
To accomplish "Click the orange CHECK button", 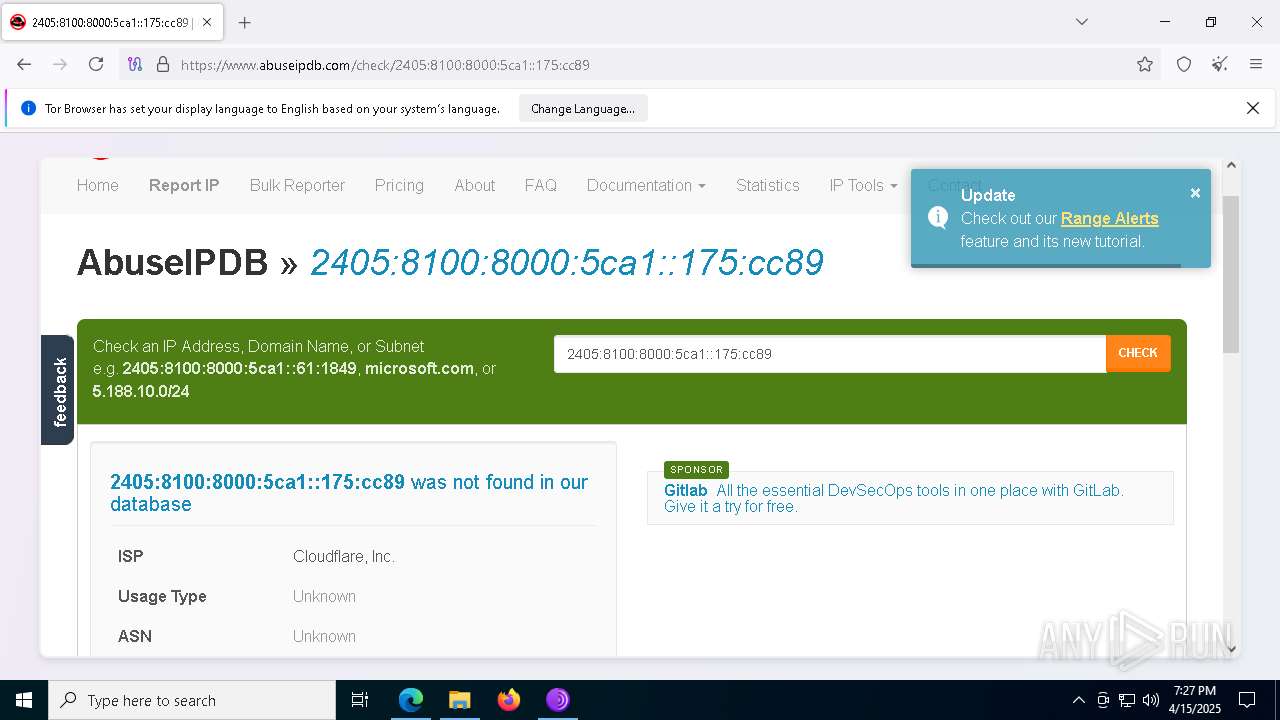I will point(1138,353).
